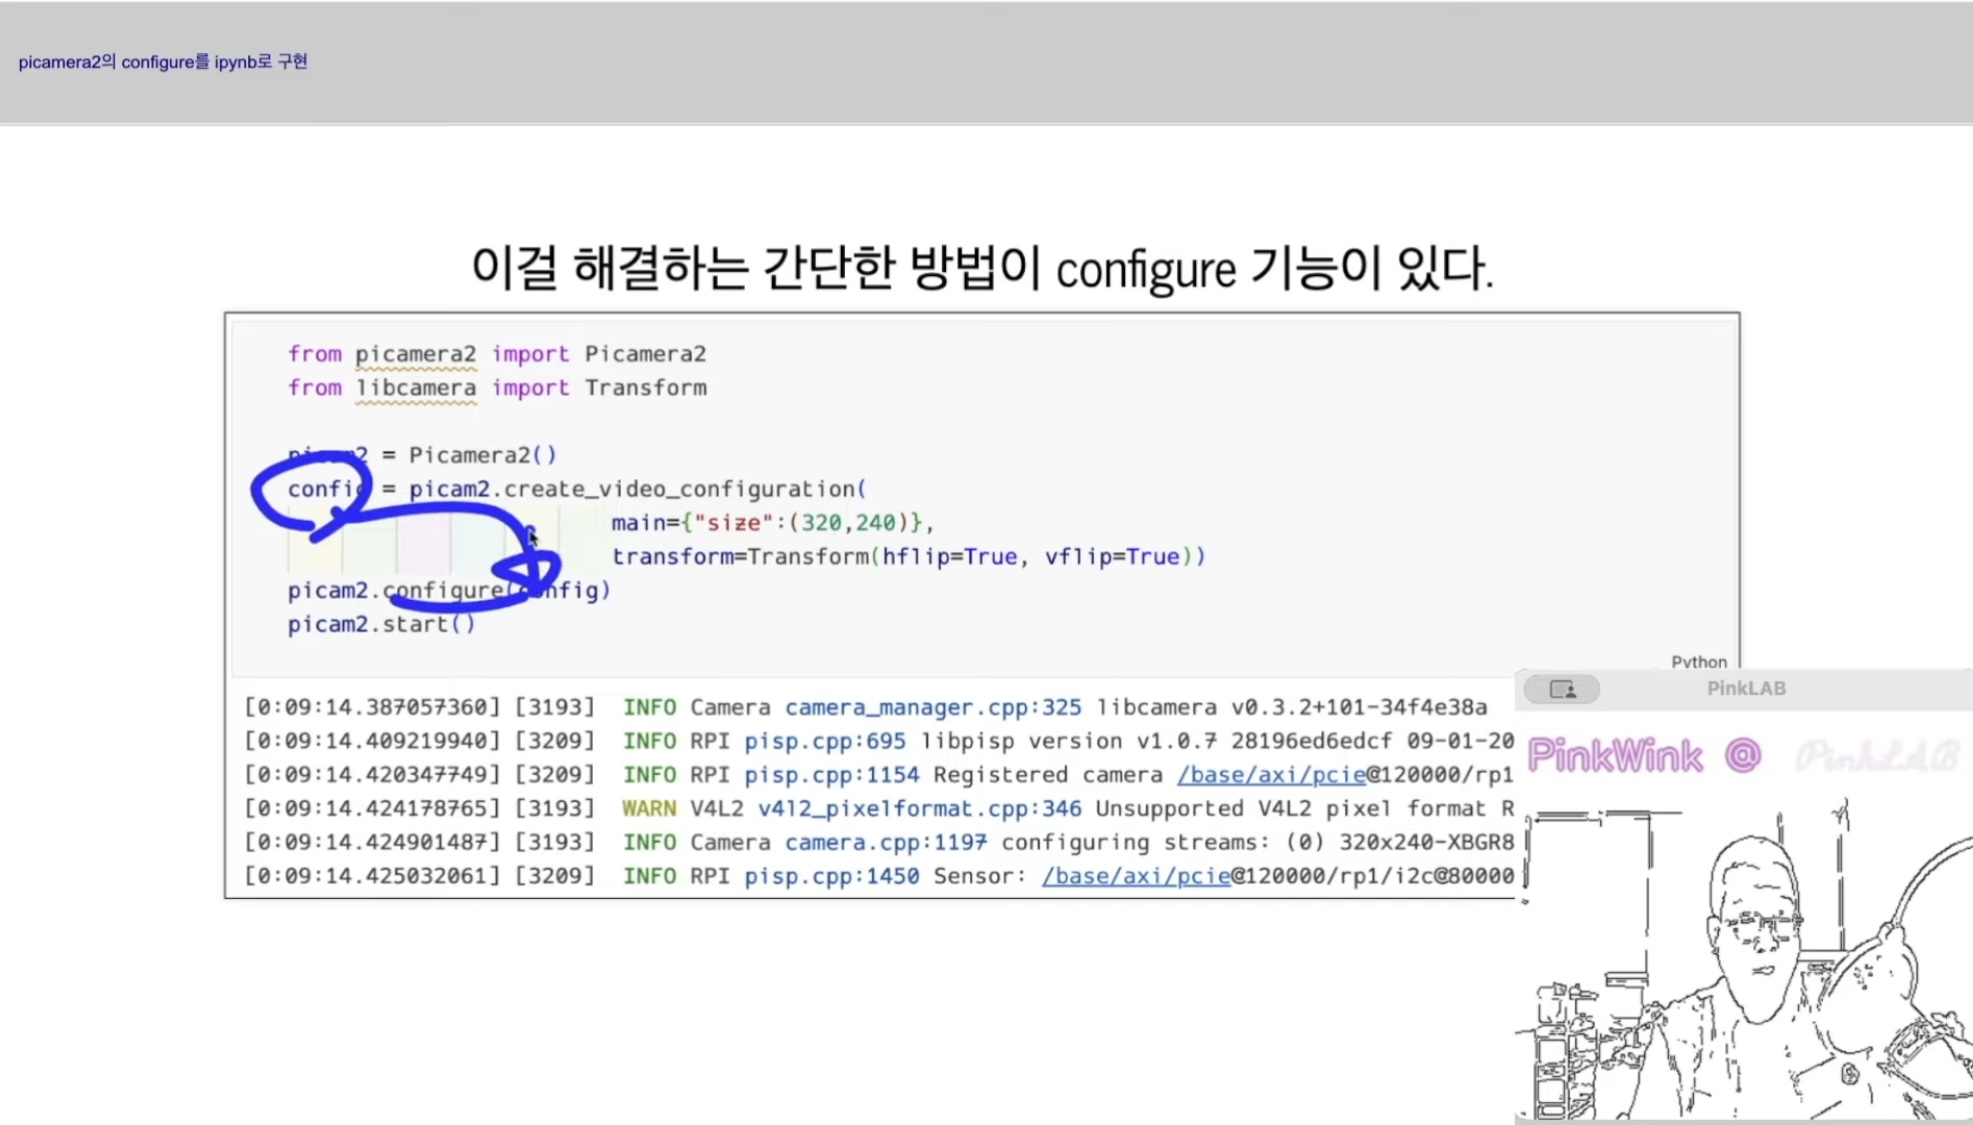1973x1125 pixels.
Task: Open the pisp.cpp:1154 log link
Action: 831,775
